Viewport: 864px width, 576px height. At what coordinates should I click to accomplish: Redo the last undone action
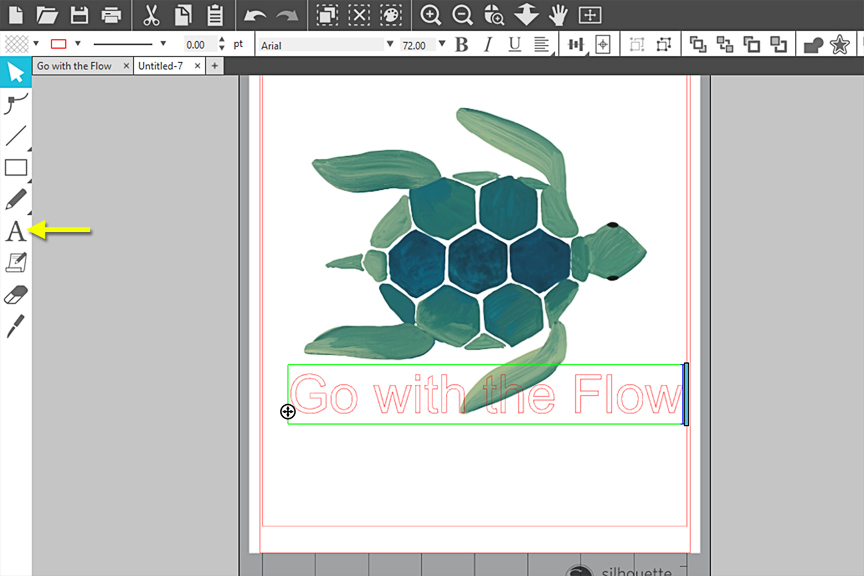(x=287, y=15)
